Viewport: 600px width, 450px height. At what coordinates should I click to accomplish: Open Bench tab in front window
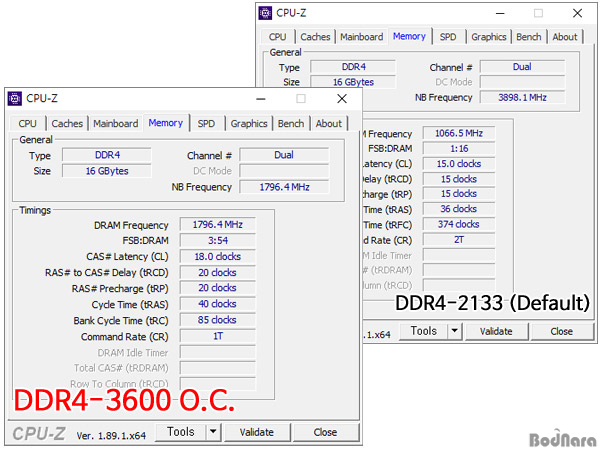click(291, 124)
